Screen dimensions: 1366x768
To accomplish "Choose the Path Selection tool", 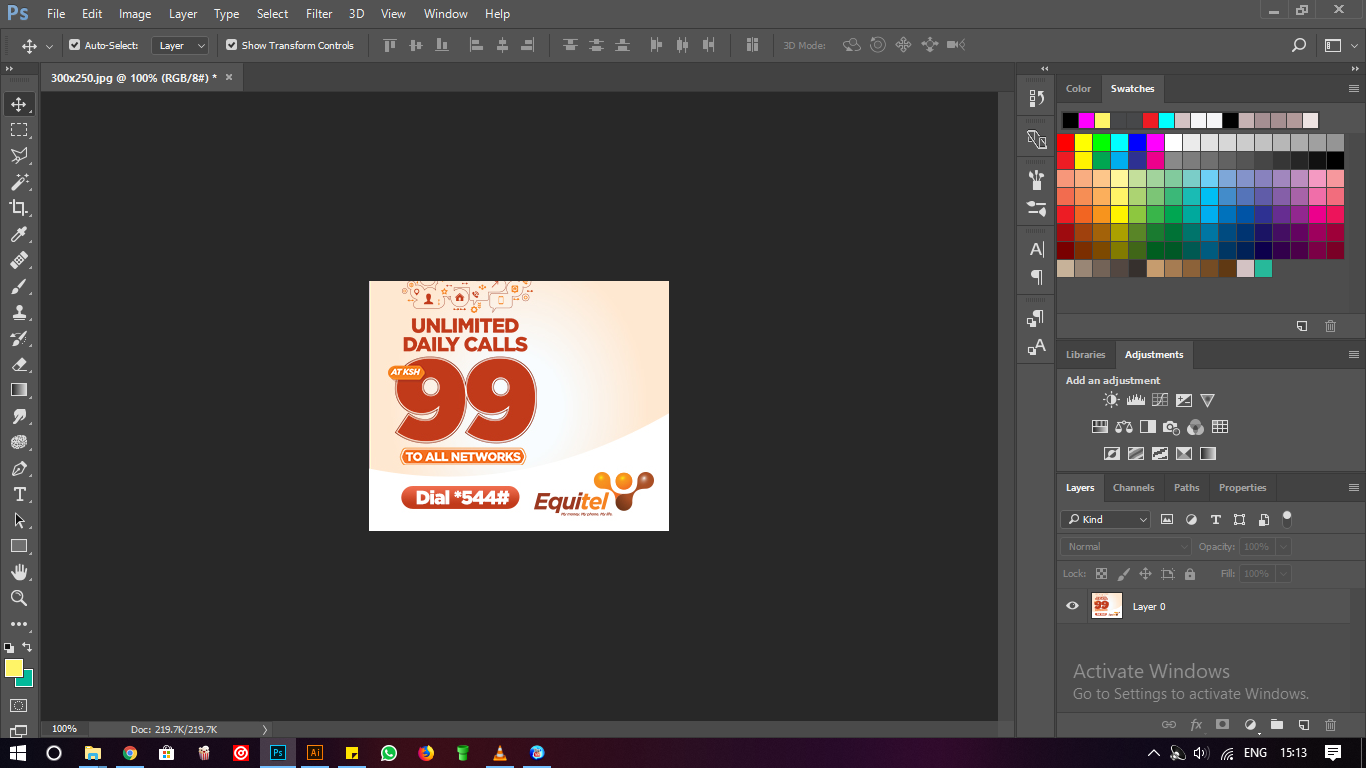I will click(19, 520).
